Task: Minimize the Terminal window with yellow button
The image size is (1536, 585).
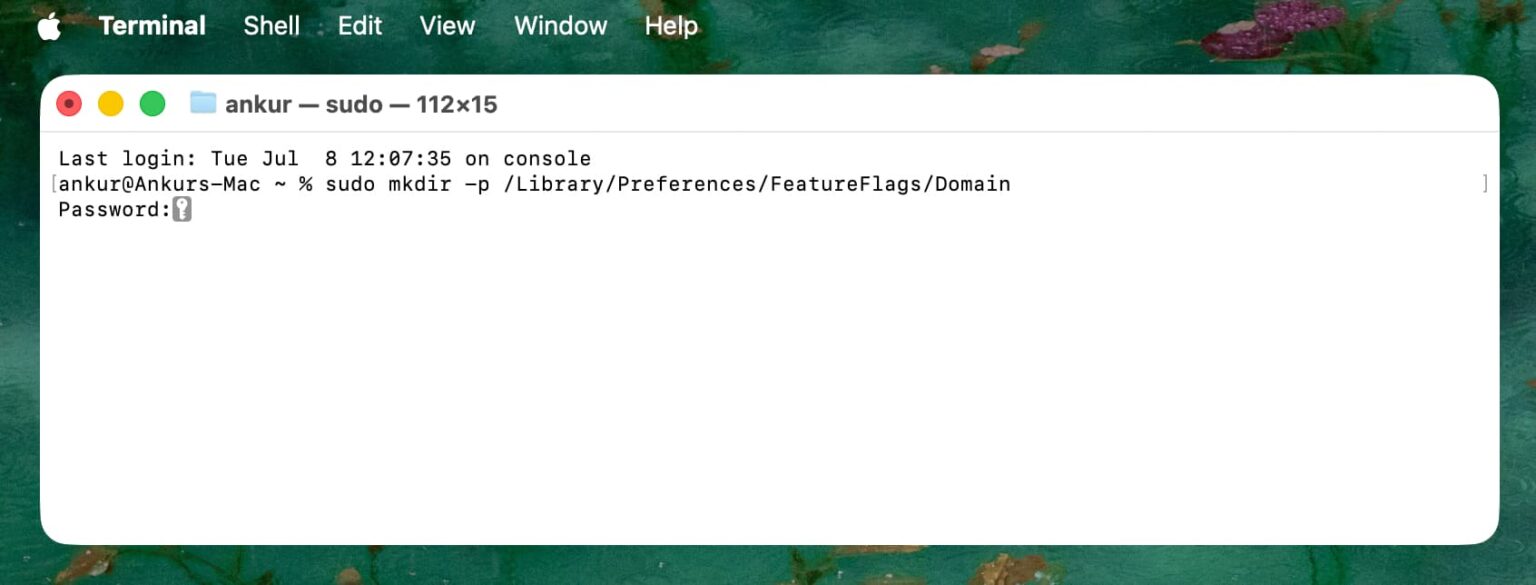Action: pos(110,103)
